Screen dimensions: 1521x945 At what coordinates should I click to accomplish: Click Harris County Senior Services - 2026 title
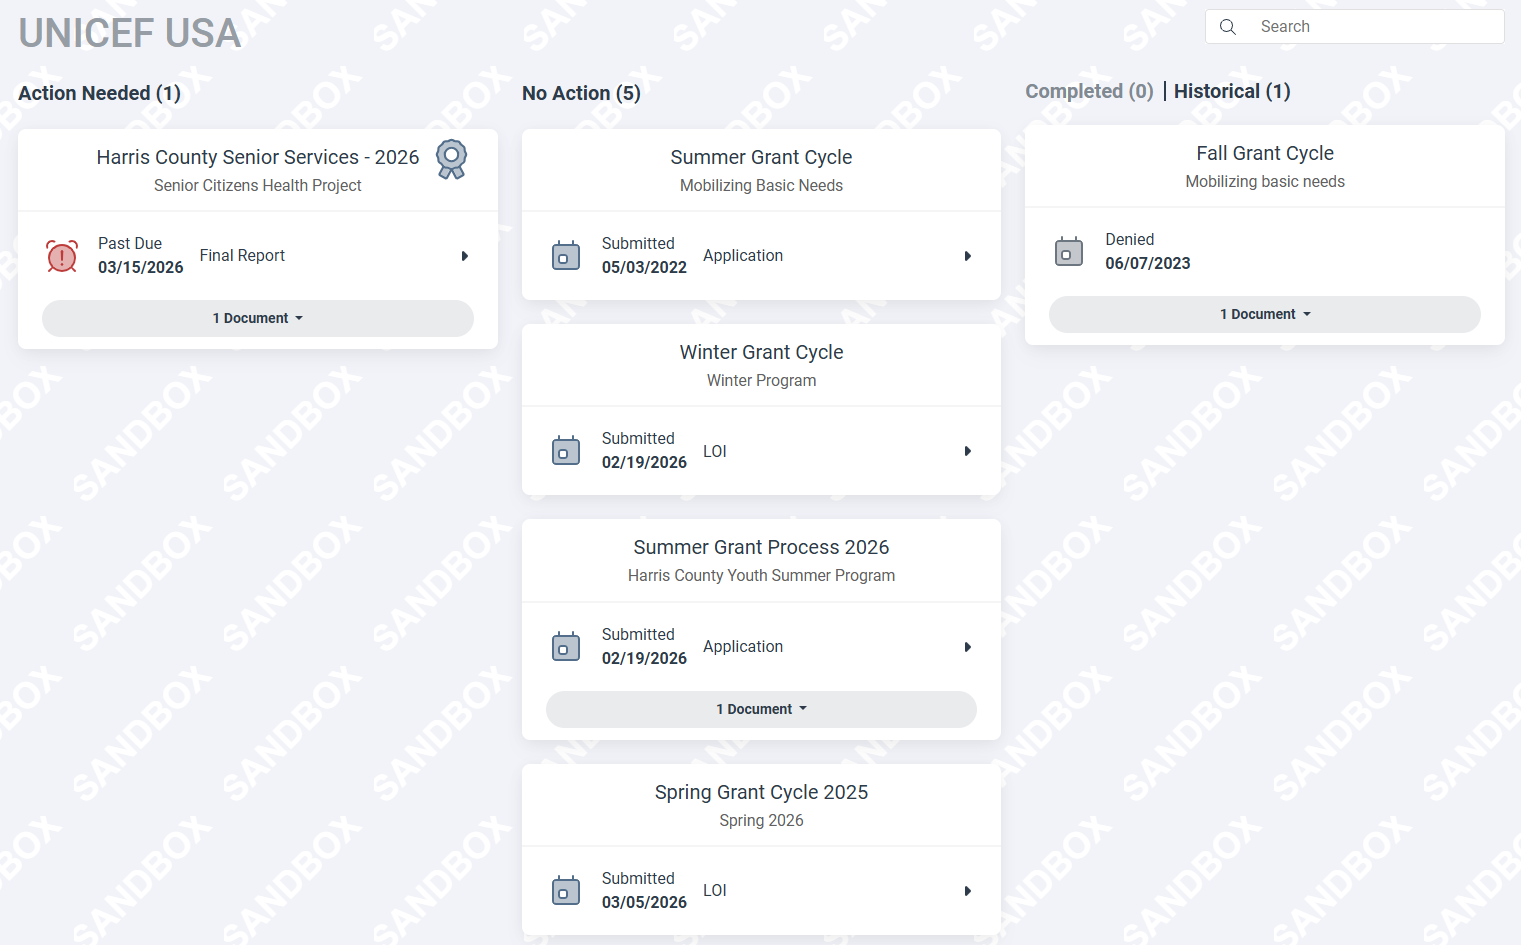tap(258, 157)
